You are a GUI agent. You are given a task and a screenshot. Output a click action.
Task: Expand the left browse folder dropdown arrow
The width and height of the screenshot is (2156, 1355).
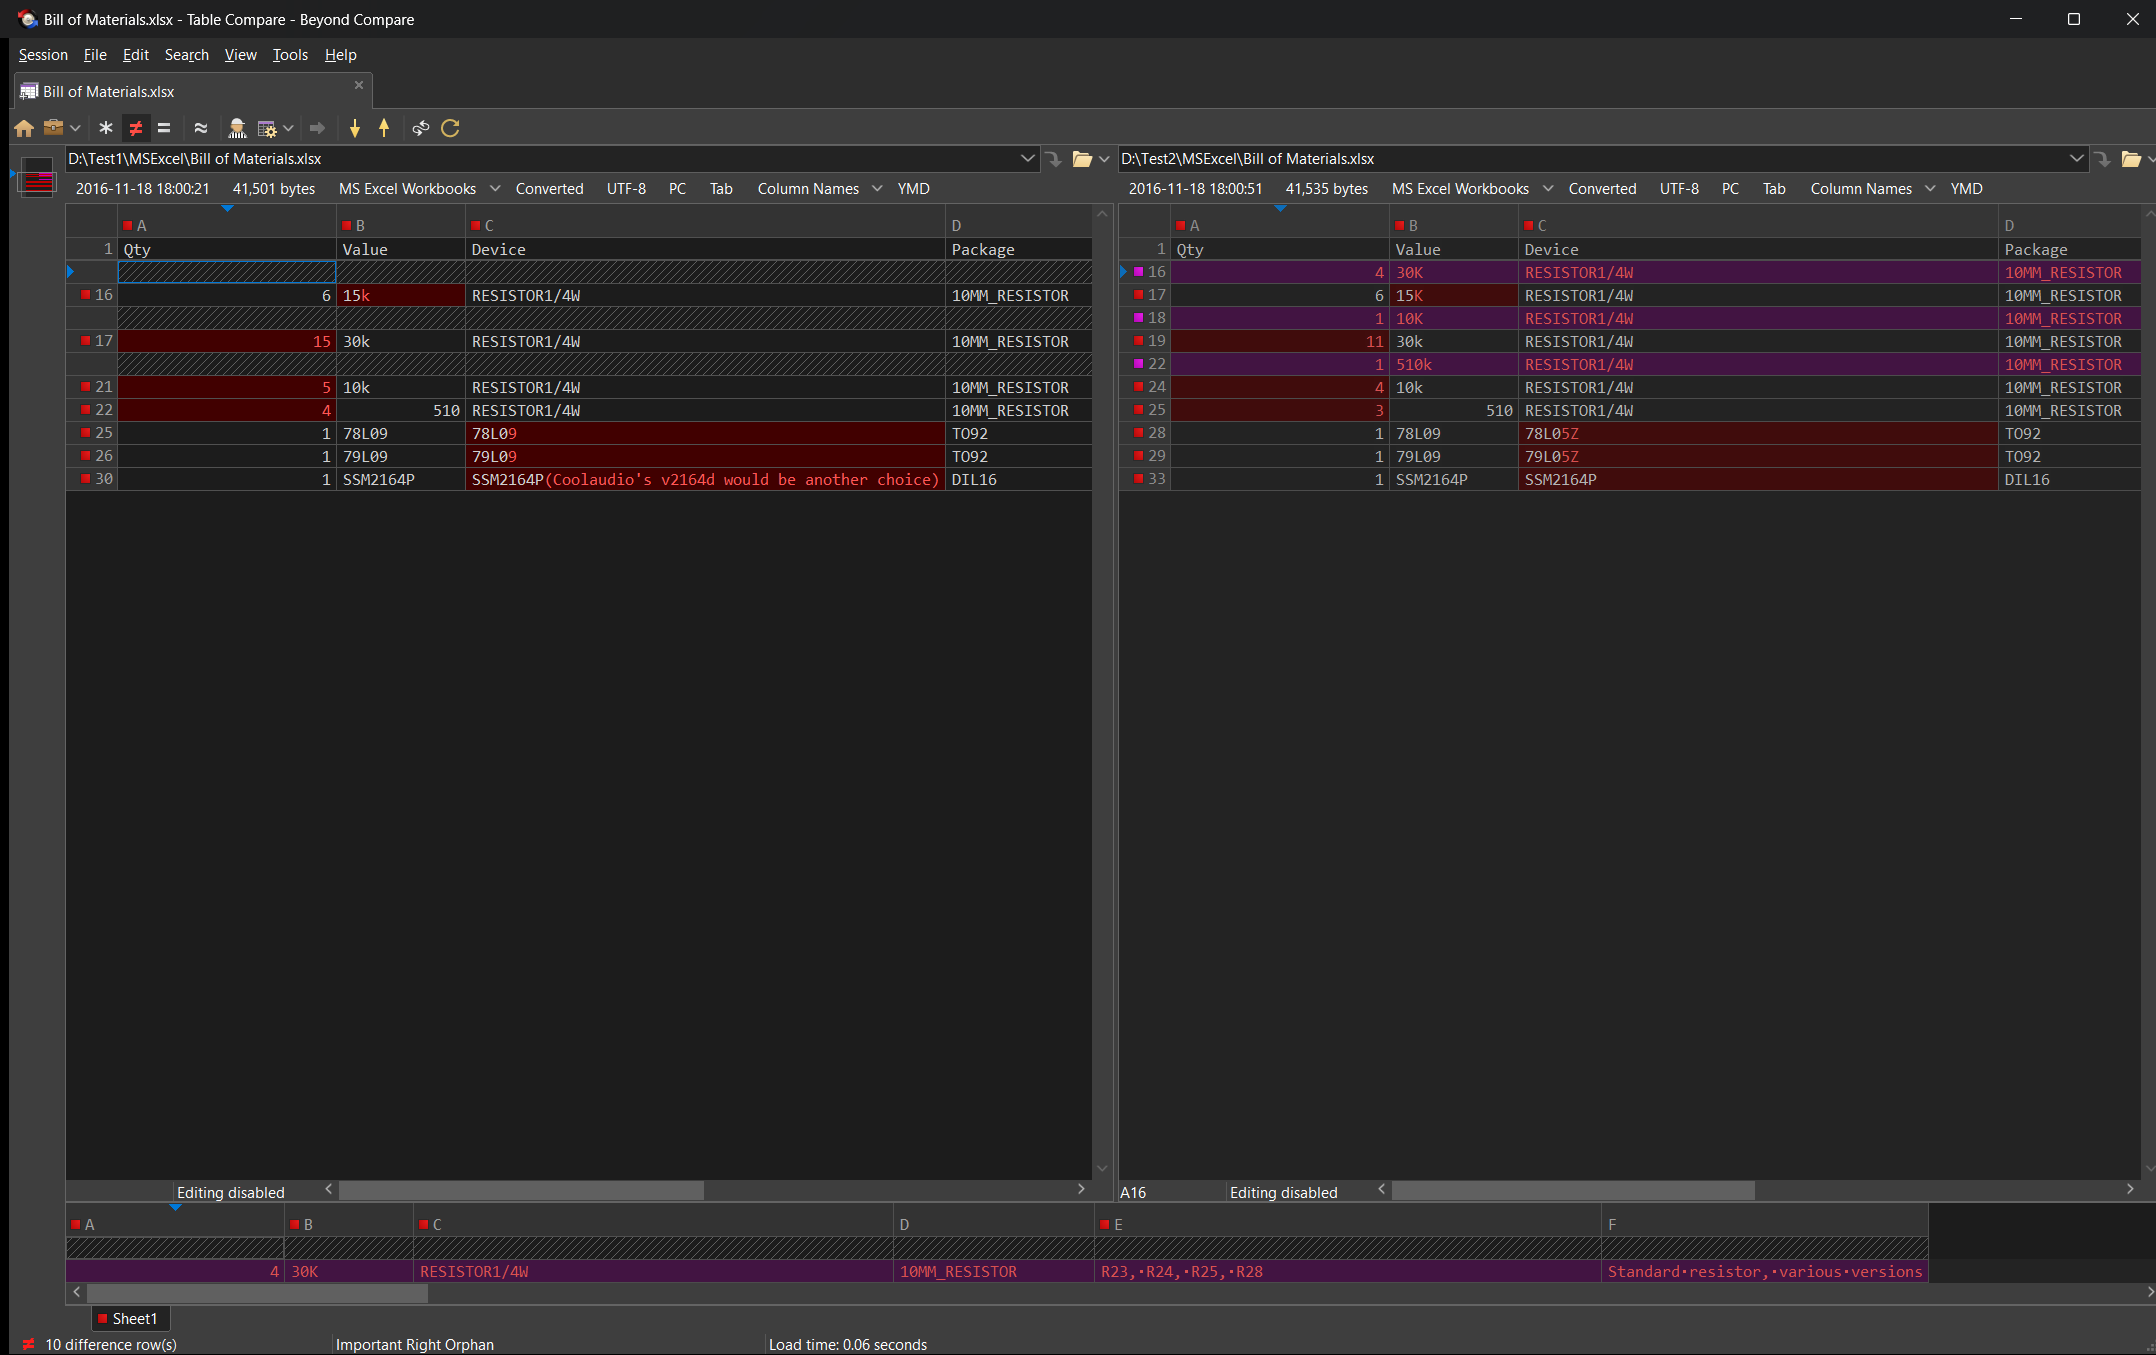[x=1104, y=159]
